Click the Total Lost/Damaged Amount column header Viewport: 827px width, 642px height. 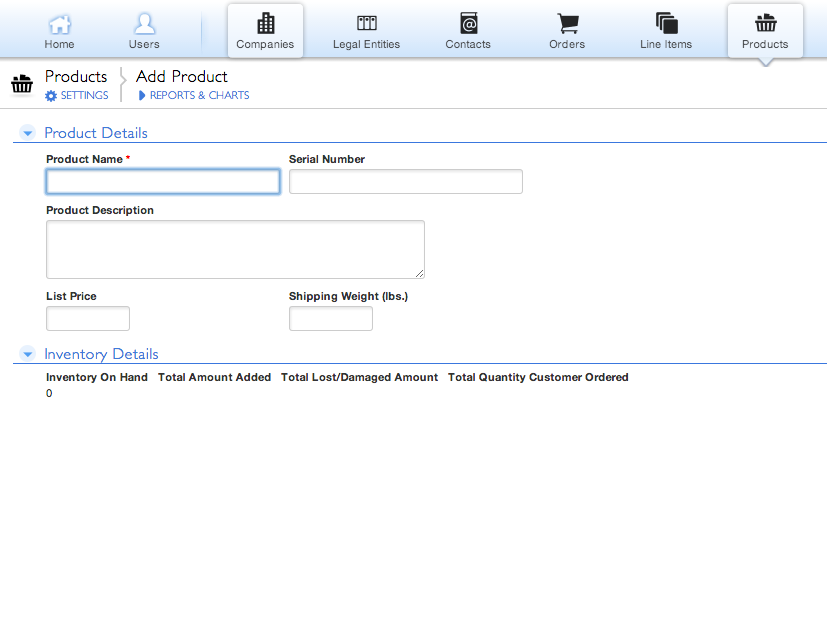coord(359,377)
